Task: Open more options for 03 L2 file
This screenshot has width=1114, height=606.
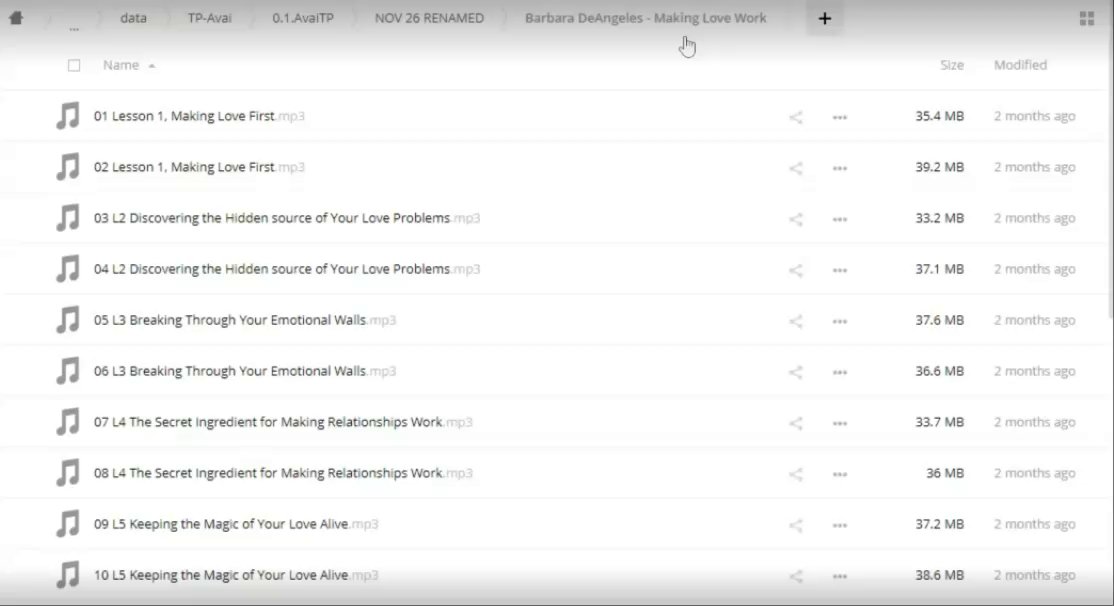Action: tap(840, 219)
